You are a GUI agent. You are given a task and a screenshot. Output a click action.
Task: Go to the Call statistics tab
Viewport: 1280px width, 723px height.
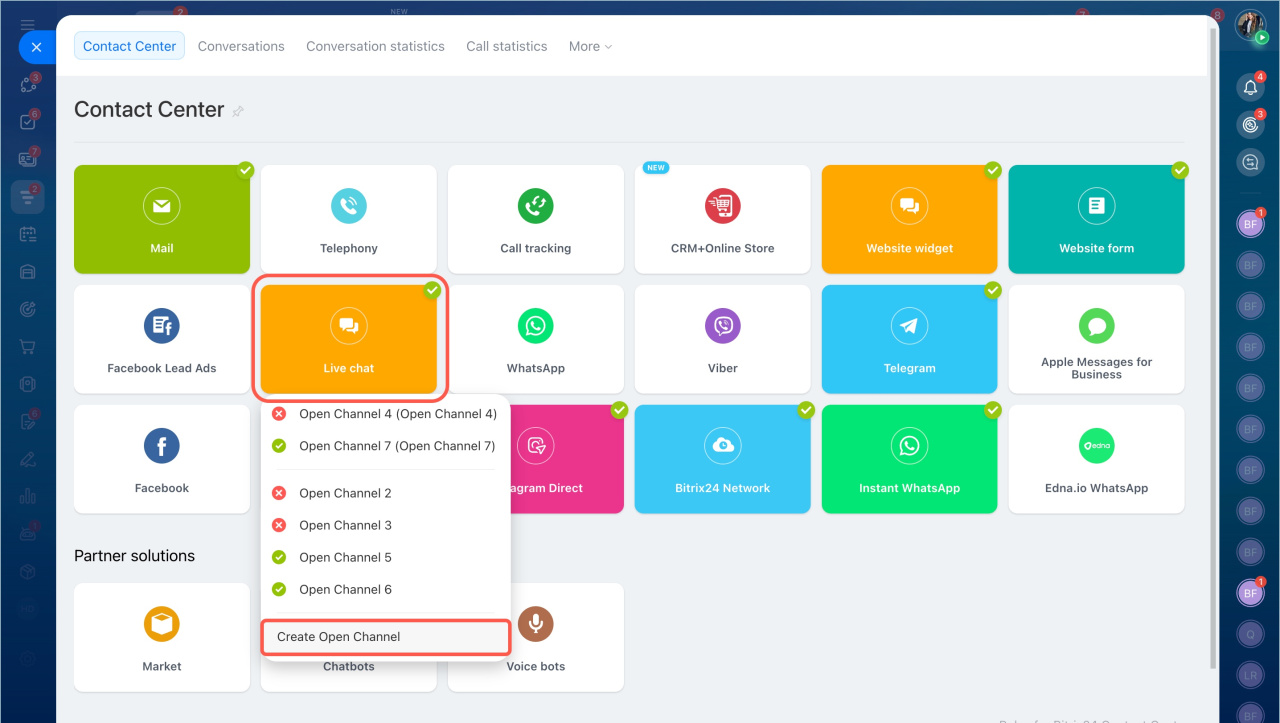click(x=506, y=46)
